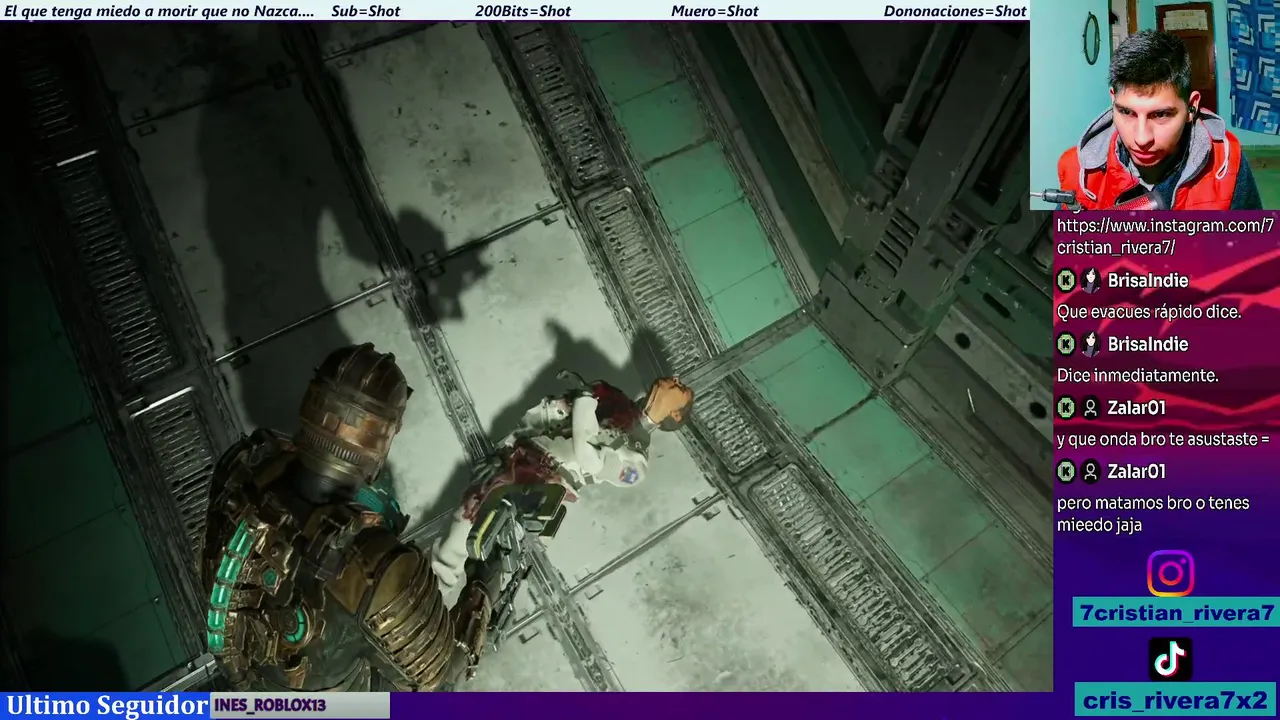1280x720 pixels.
Task: Click person icon next to Zalar01's 'y que onda' message
Action: [x=1091, y=407]
